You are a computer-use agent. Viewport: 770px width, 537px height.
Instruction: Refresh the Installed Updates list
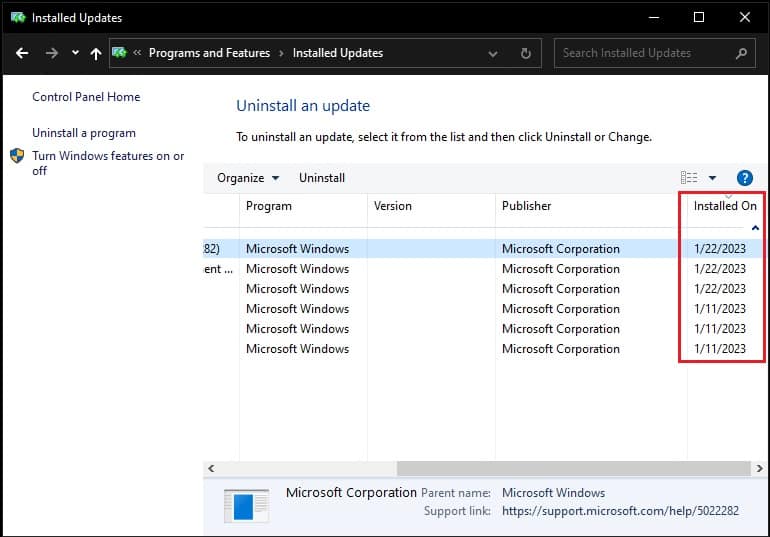525,53
